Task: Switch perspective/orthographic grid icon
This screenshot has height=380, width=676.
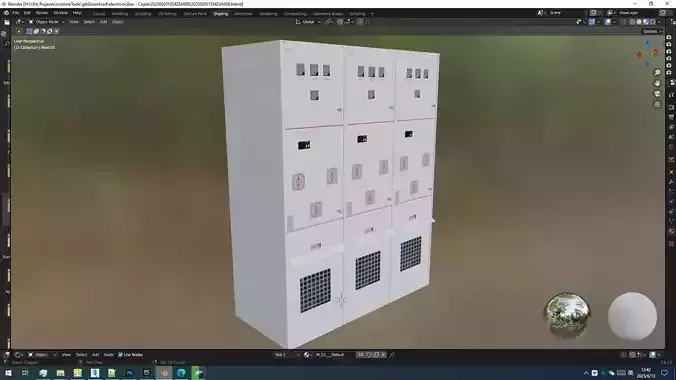Action: 657,104
